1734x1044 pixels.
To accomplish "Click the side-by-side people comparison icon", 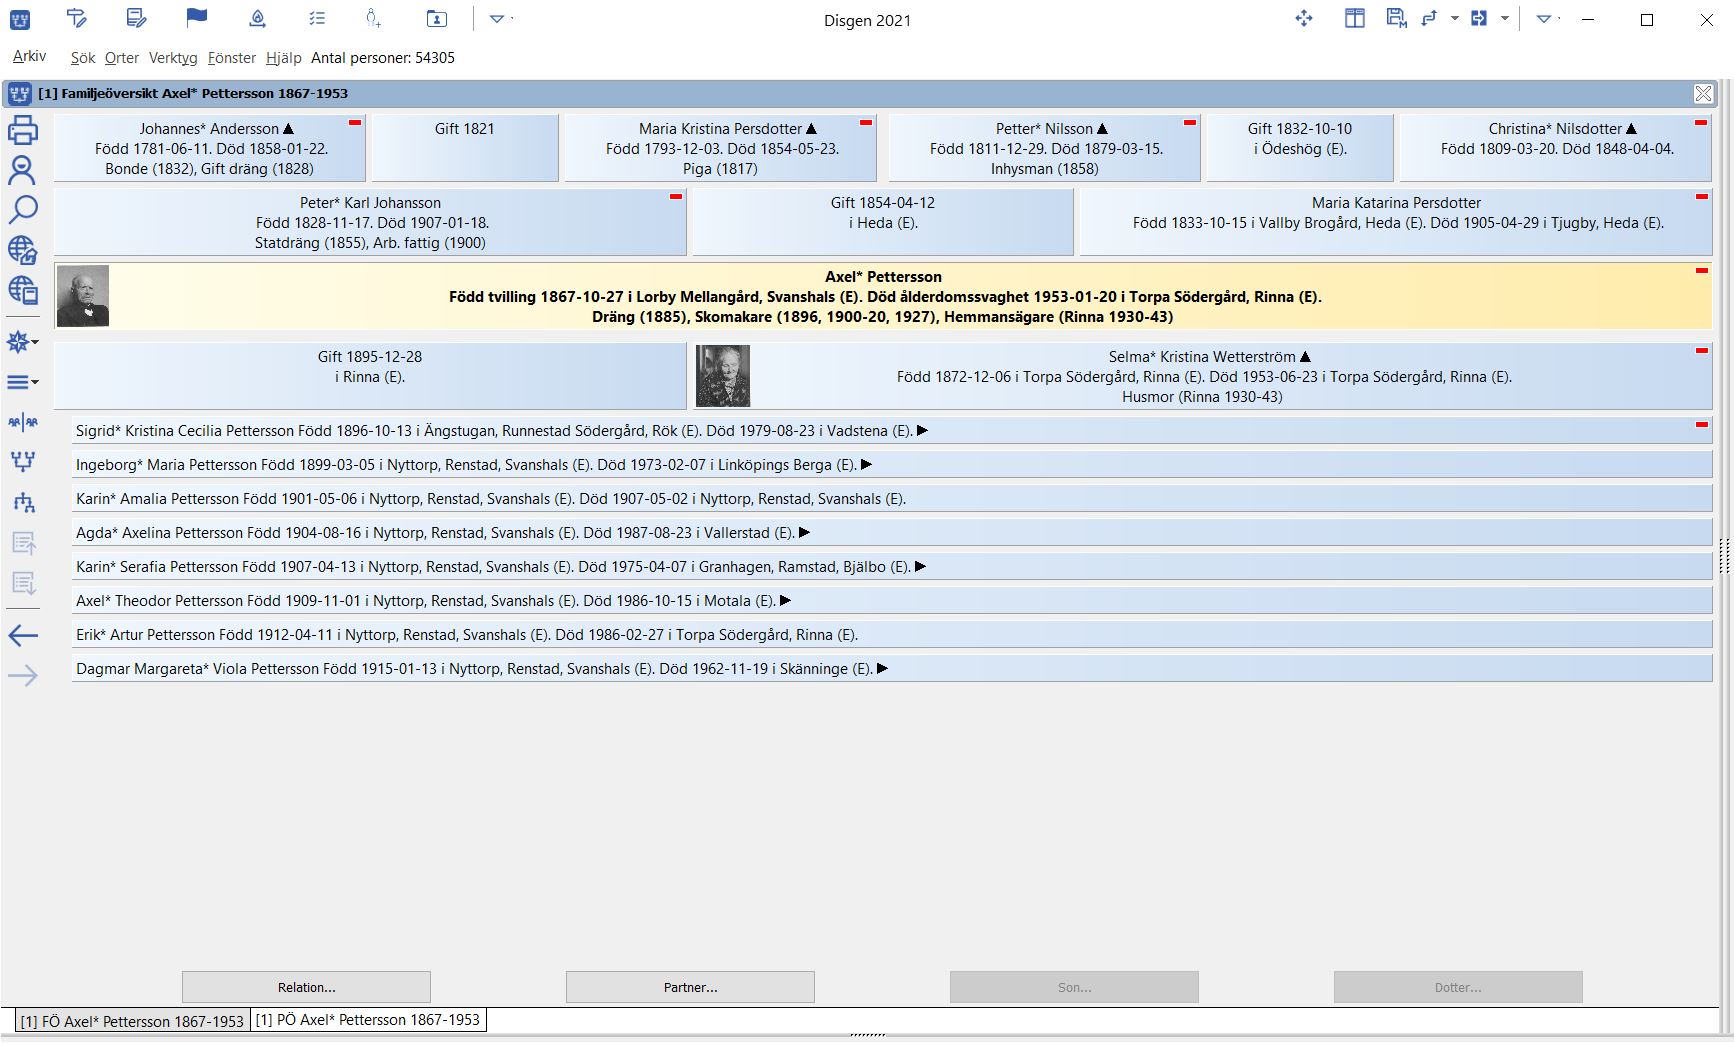I will coord(22,423).
